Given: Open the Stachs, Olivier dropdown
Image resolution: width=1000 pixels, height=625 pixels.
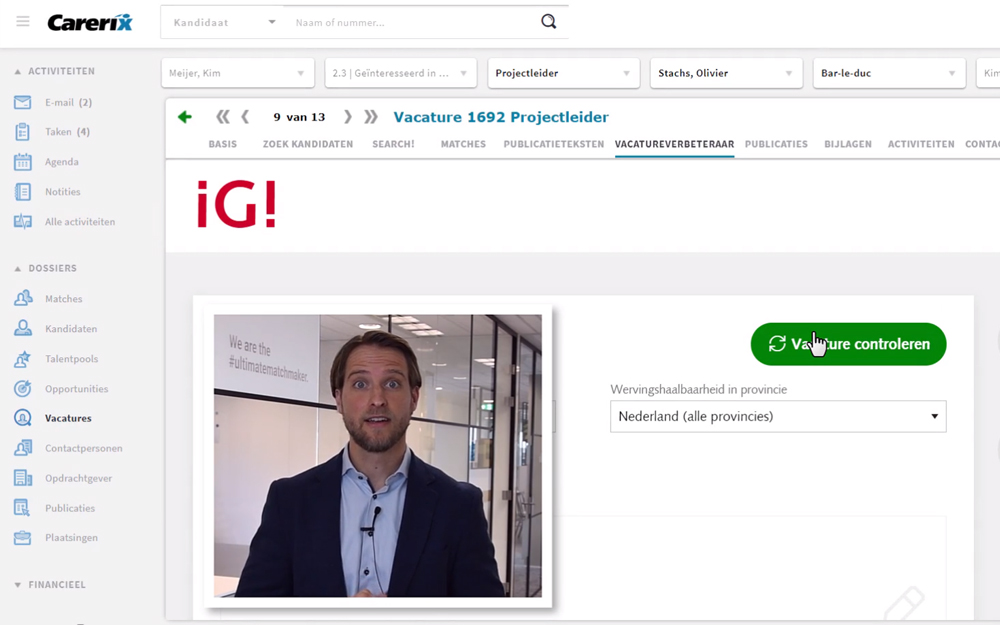Looking at the screenshot, I should 726,73.
